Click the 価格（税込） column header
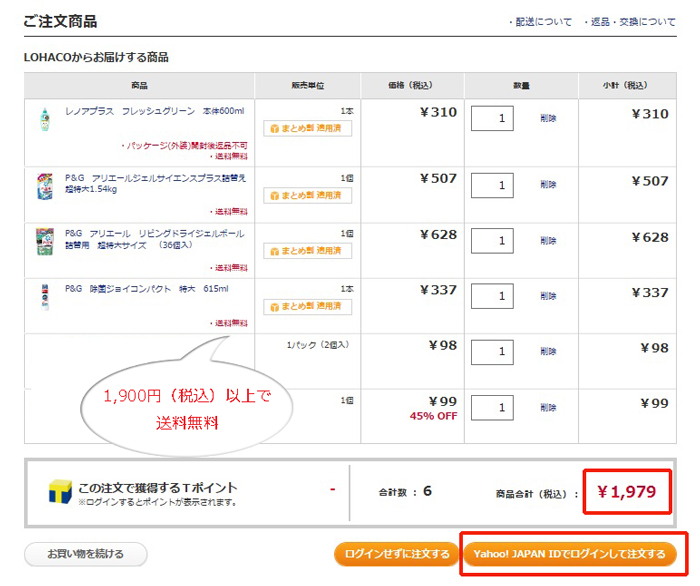 tap(410, 85)
